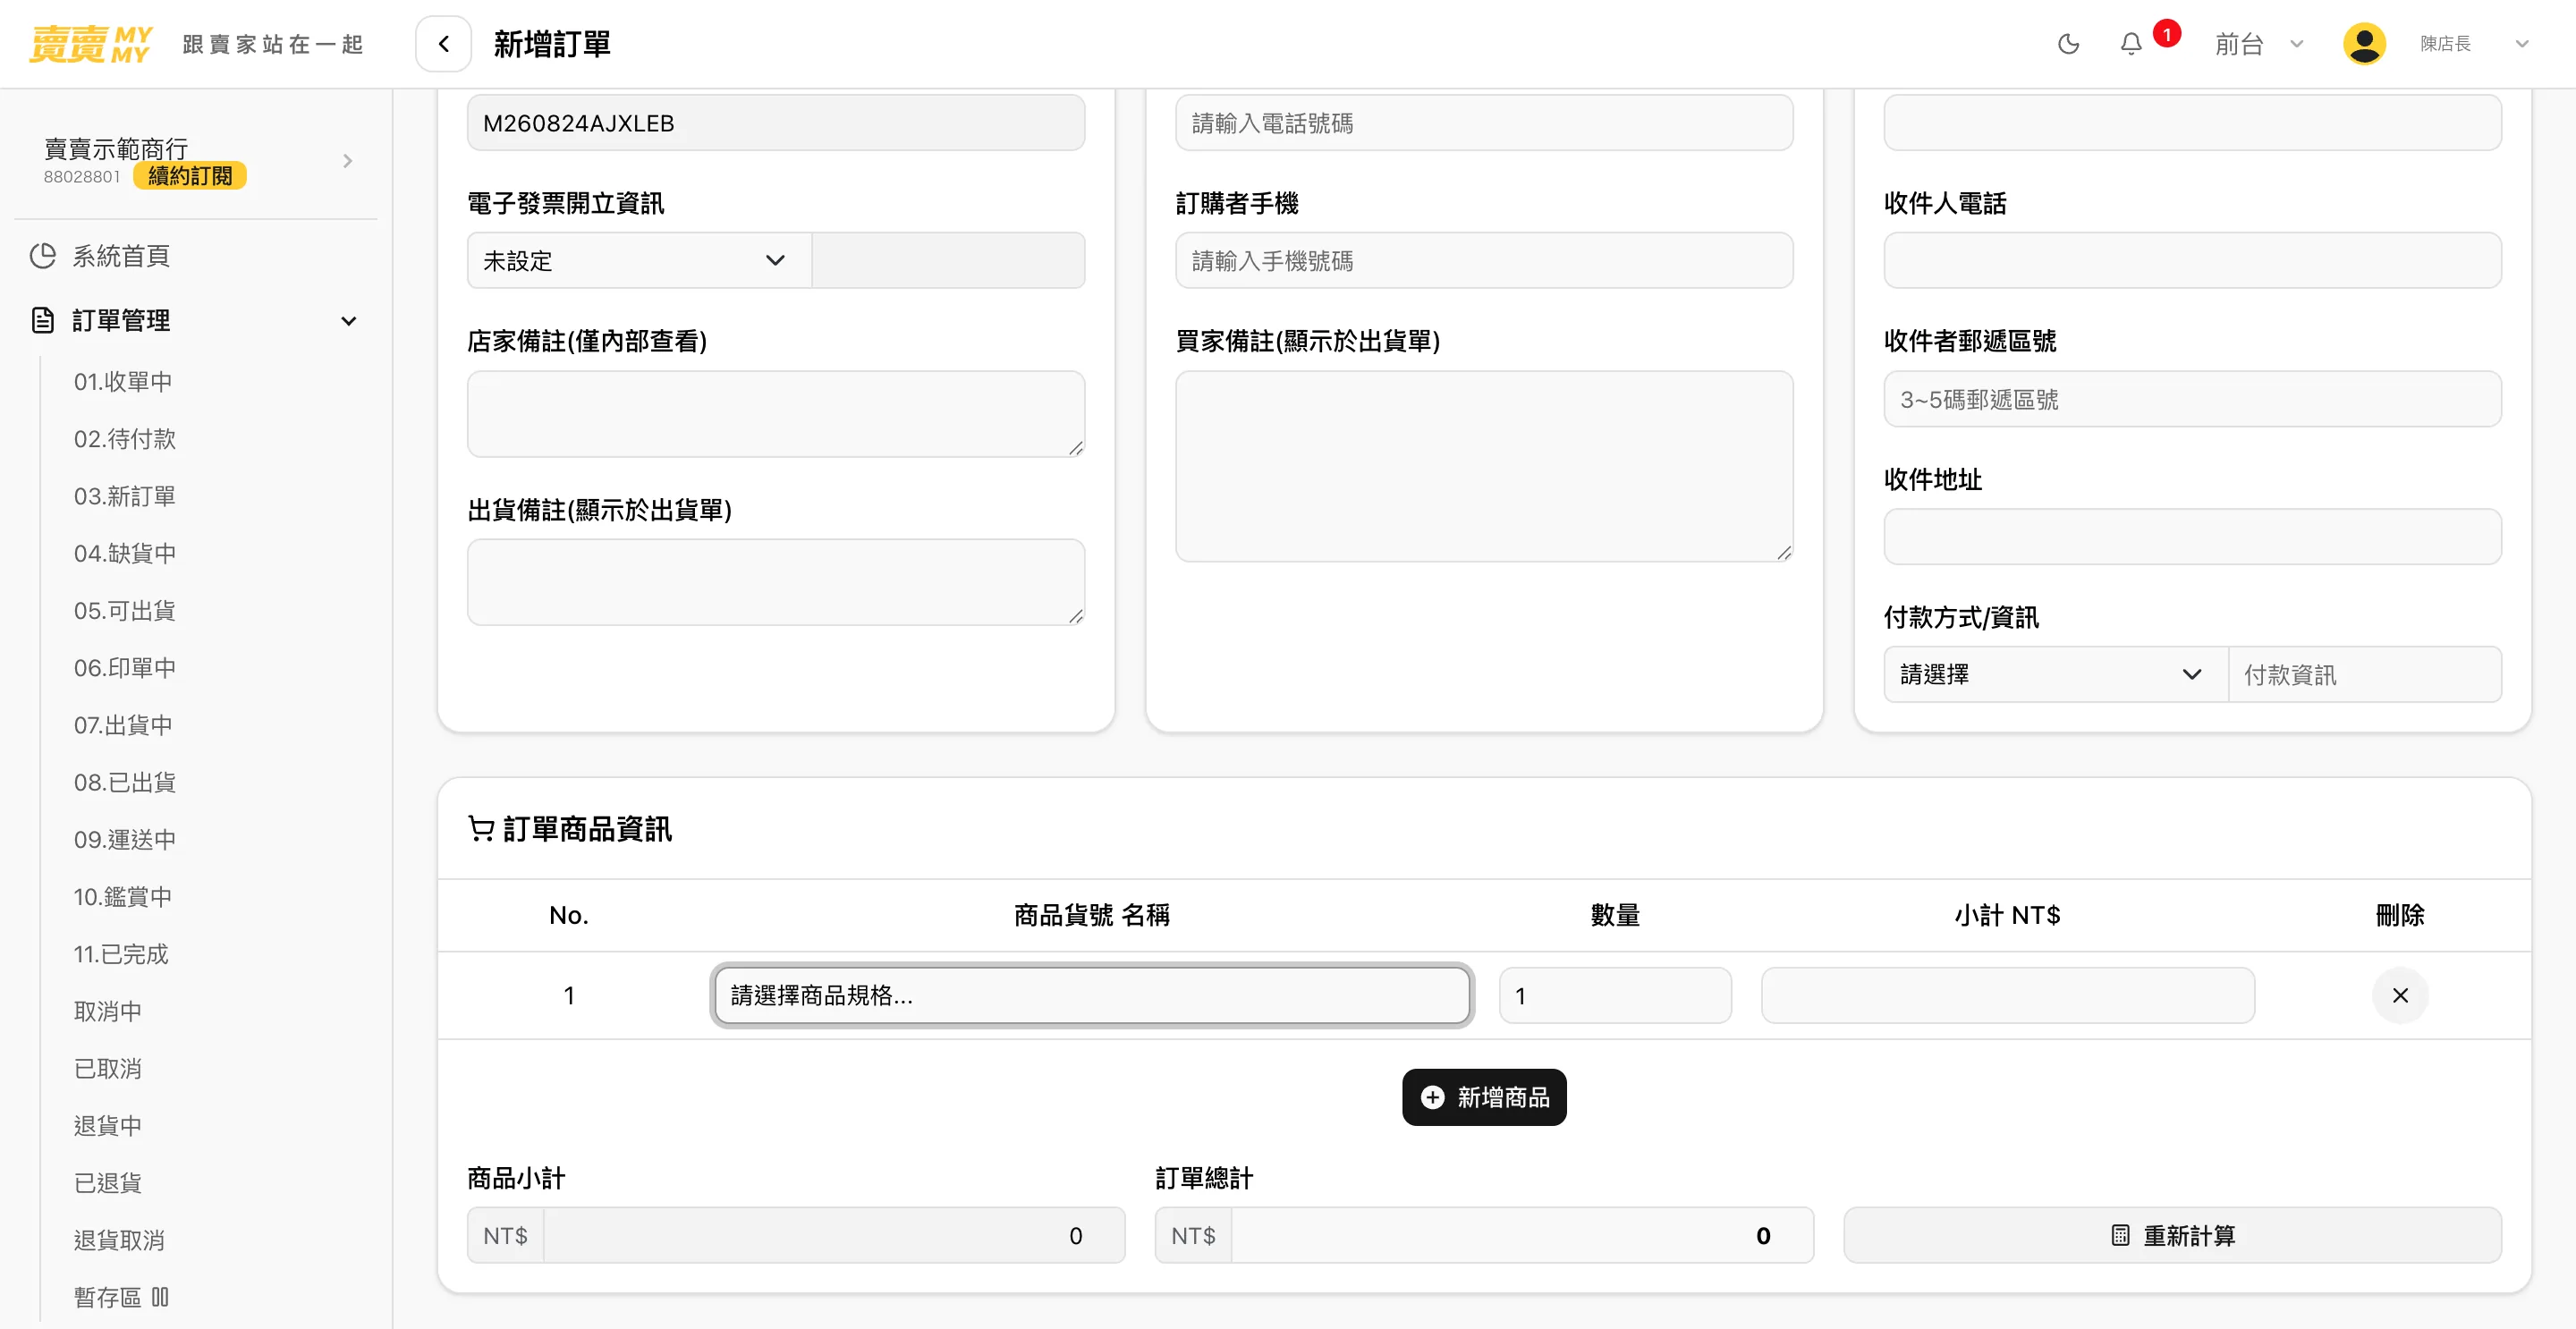The image size is (2576, 1329).
Task: Open the 前台 dropdown
Action: (x=2259, y=44)
